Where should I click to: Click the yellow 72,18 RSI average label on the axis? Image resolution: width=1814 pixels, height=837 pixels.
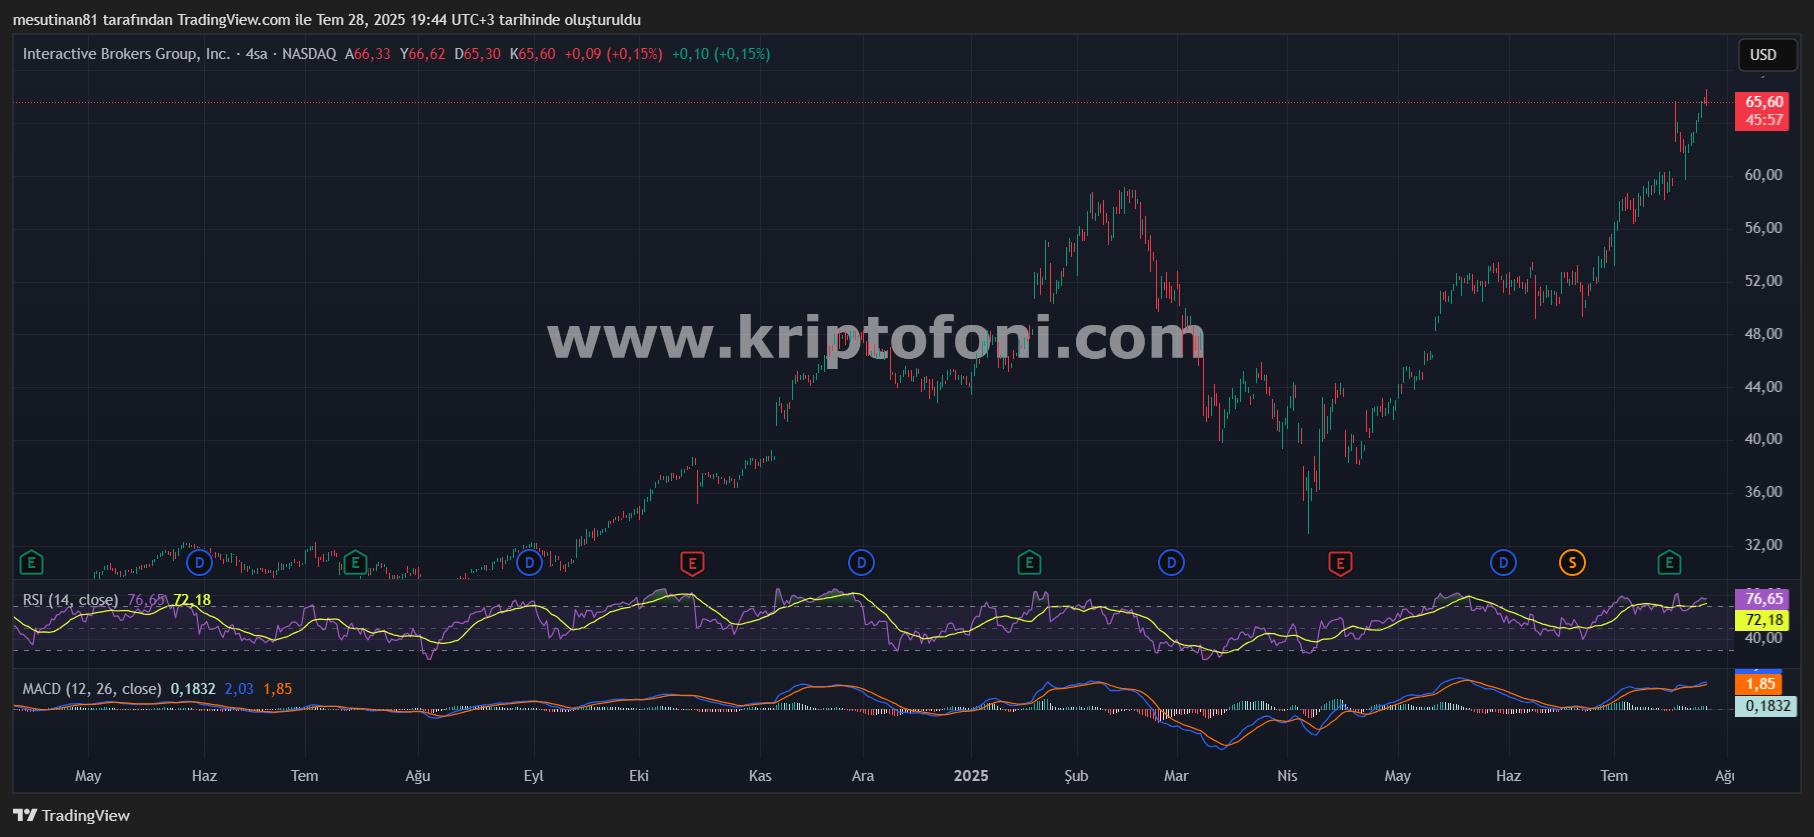(x=1764, y=620)
